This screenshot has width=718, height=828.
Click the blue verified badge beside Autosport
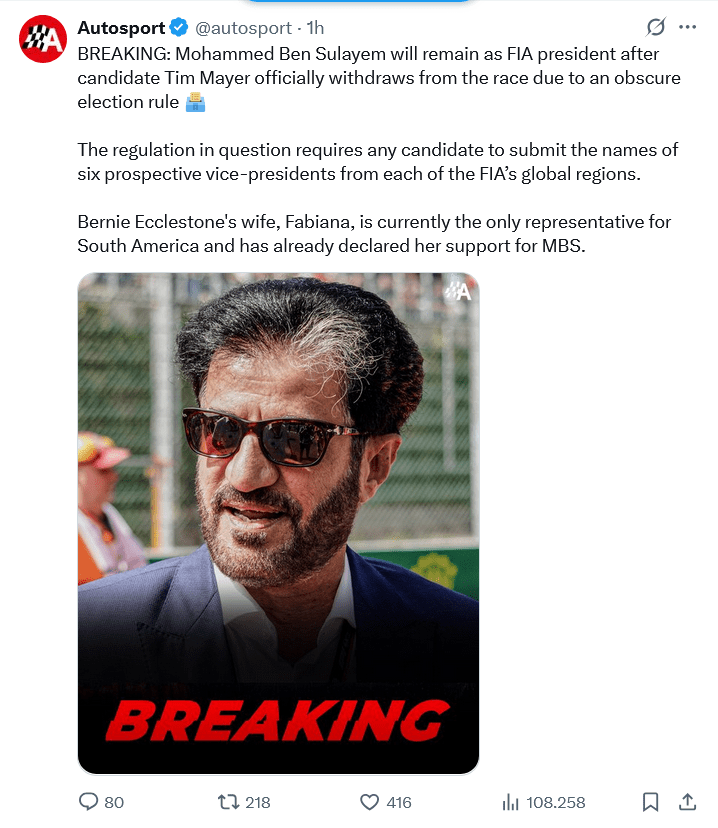point(178,27)
